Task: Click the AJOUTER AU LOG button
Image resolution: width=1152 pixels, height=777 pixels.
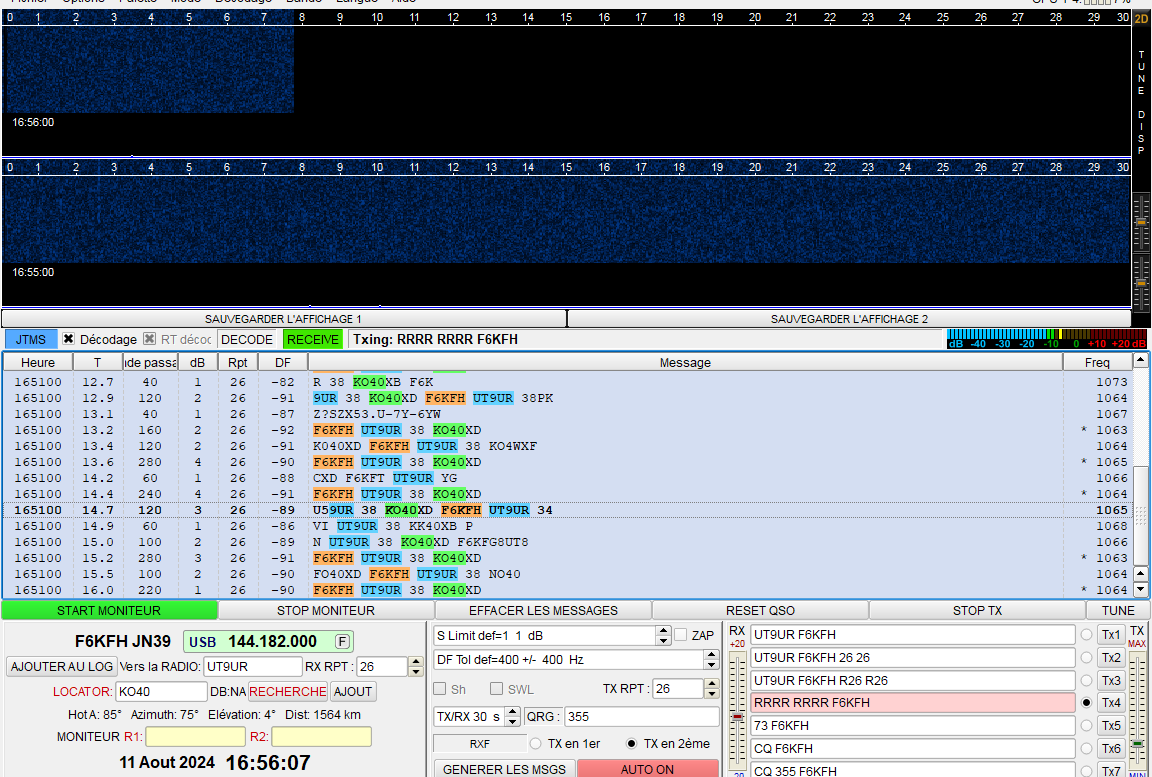Action: [x=60, y=667]
